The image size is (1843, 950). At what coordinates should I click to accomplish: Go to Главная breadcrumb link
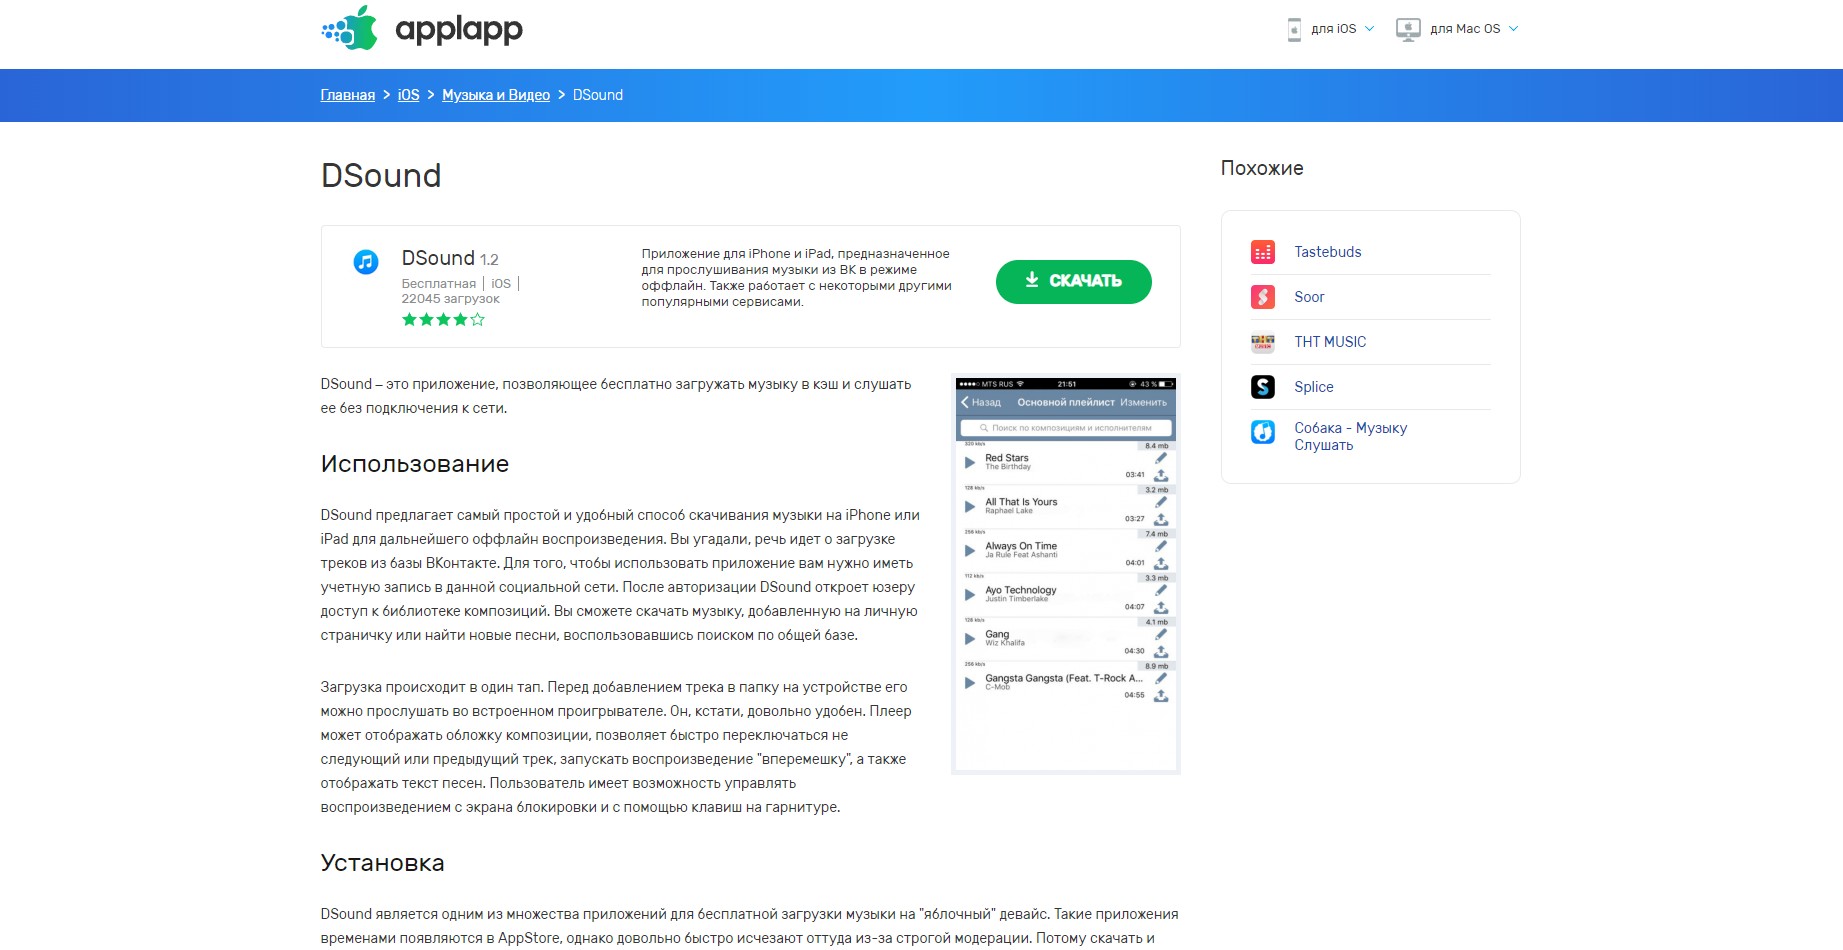(348, 95)
